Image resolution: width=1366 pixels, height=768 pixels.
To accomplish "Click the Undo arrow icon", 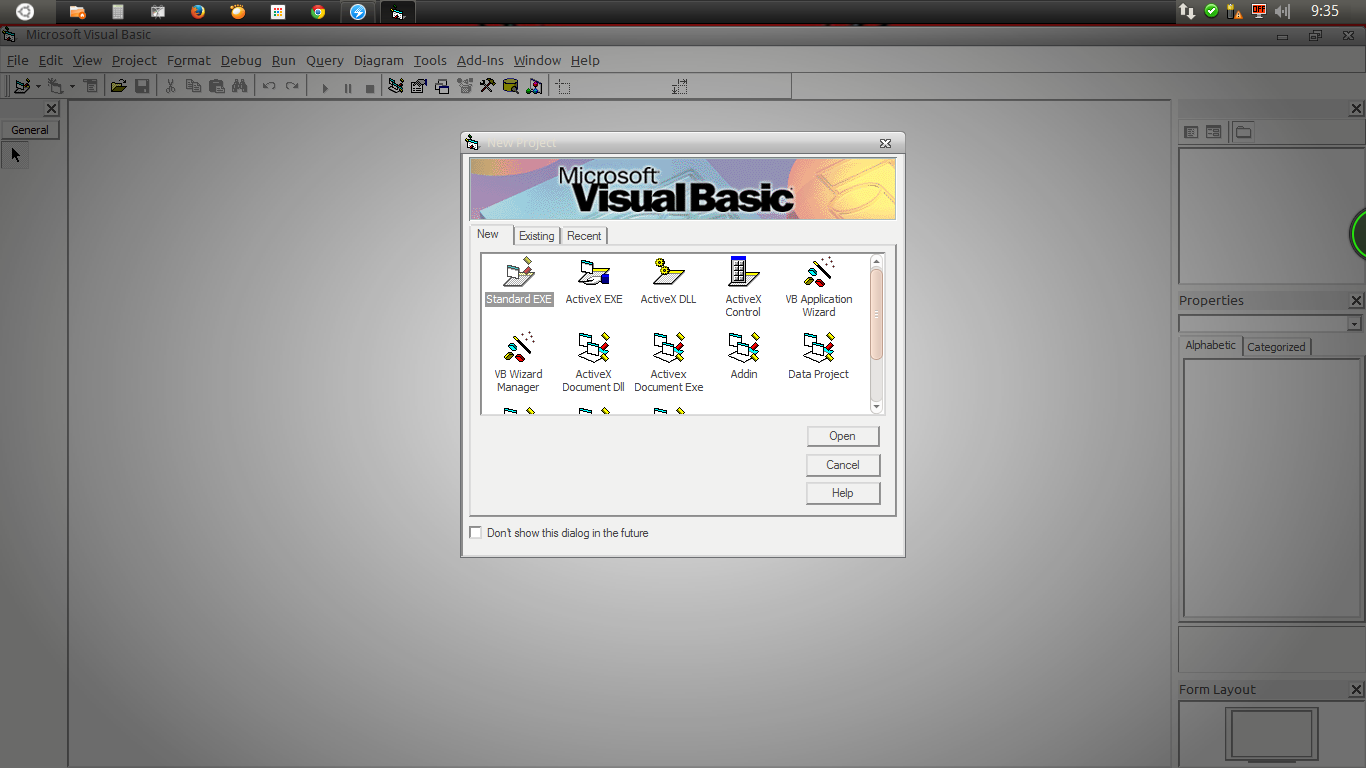I will 269,87.
